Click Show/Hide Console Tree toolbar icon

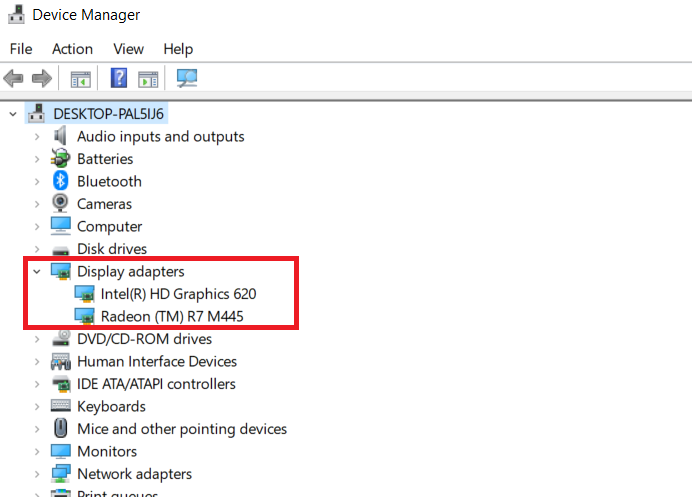(x=81, y=79)
